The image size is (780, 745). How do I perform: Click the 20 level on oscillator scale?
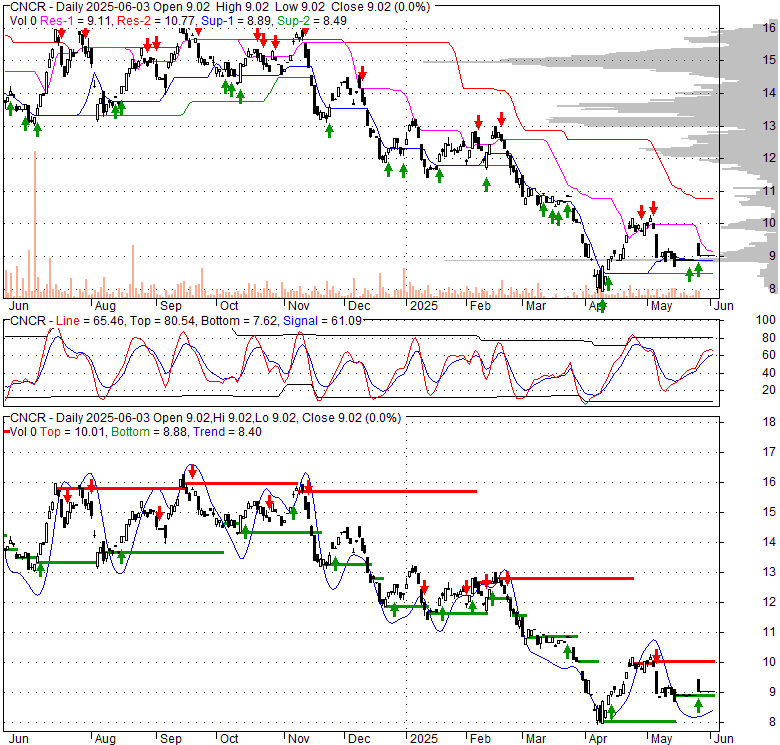tap(769, 389)
